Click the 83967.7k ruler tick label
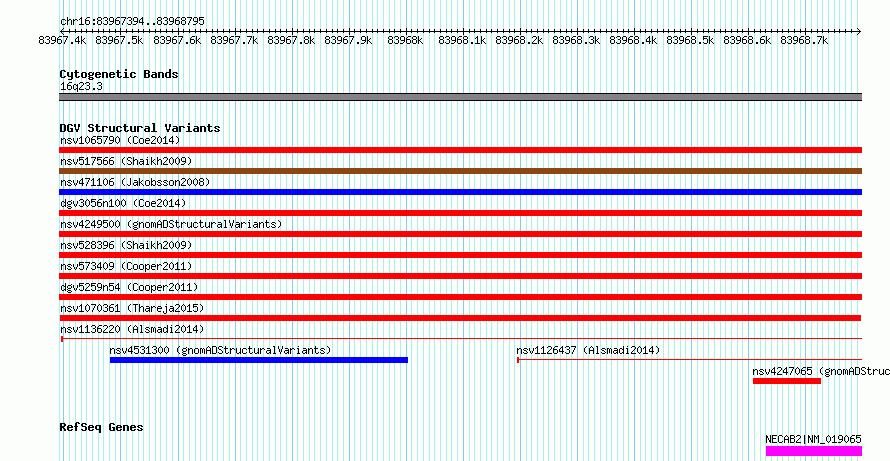This screenshot has height=461, width=890. pyautogui.click(x=234, y=40)
